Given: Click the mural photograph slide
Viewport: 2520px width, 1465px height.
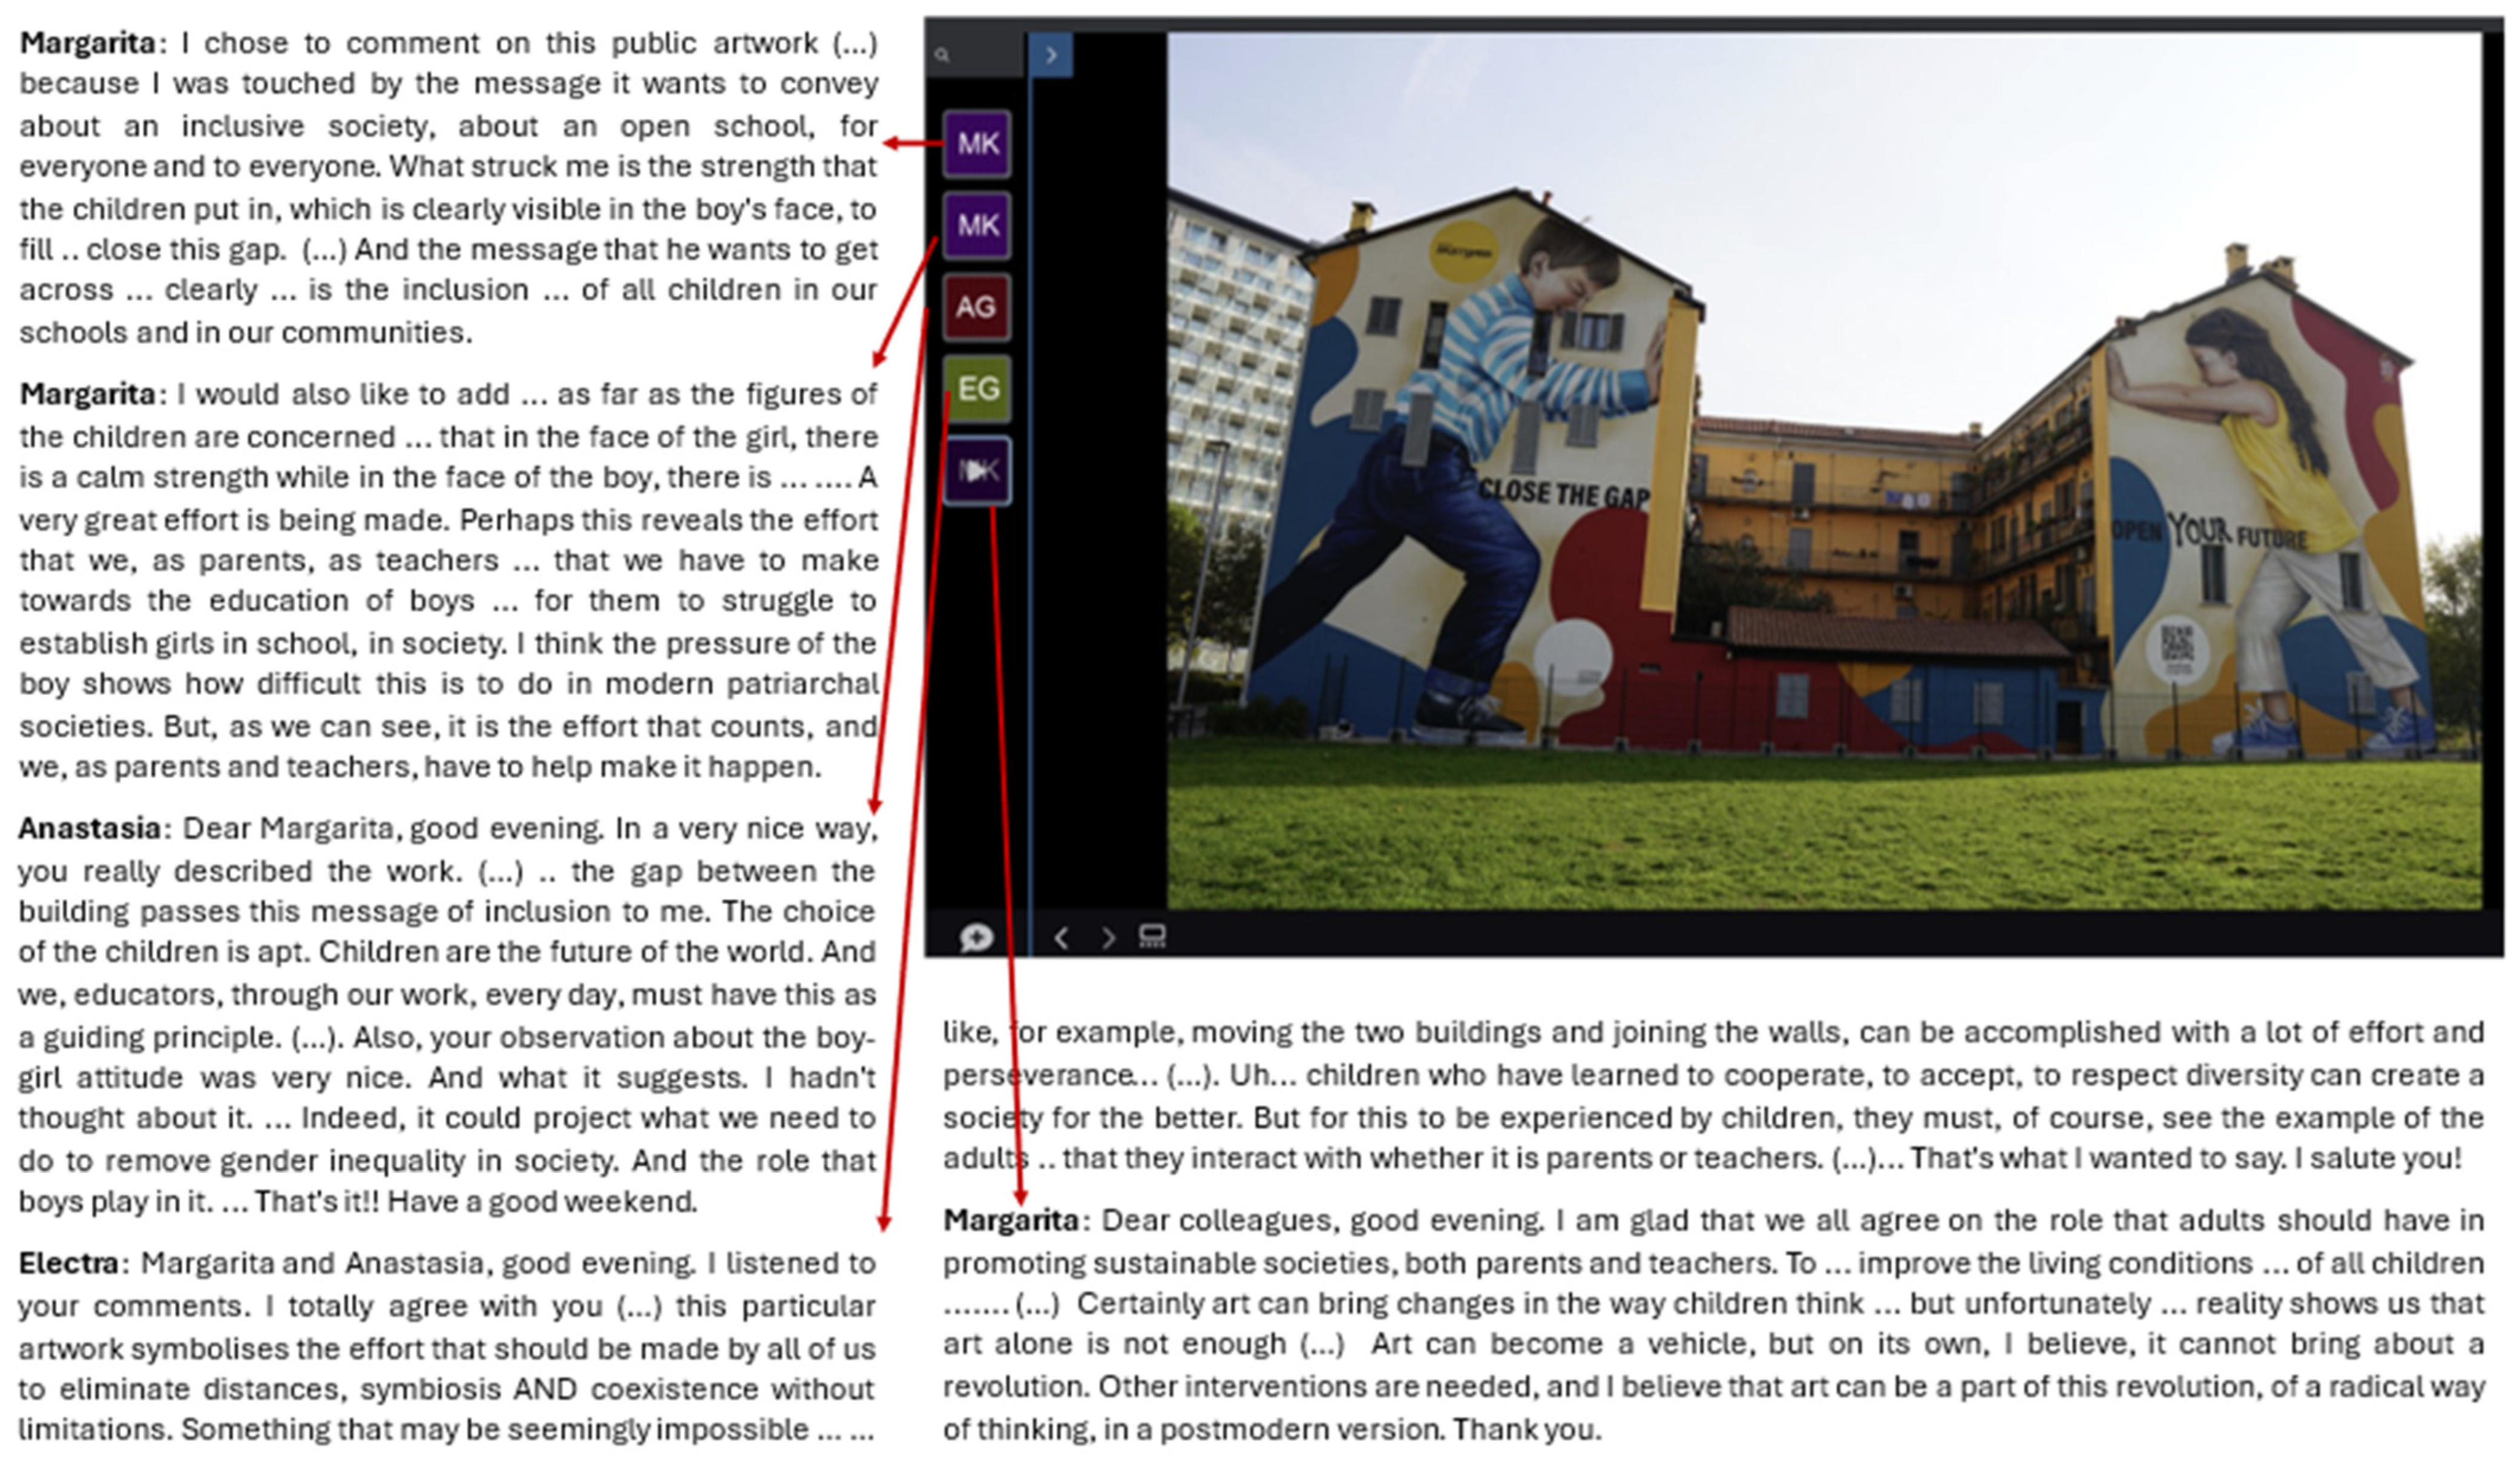Looking at the screenshot, I should 1824,470.
